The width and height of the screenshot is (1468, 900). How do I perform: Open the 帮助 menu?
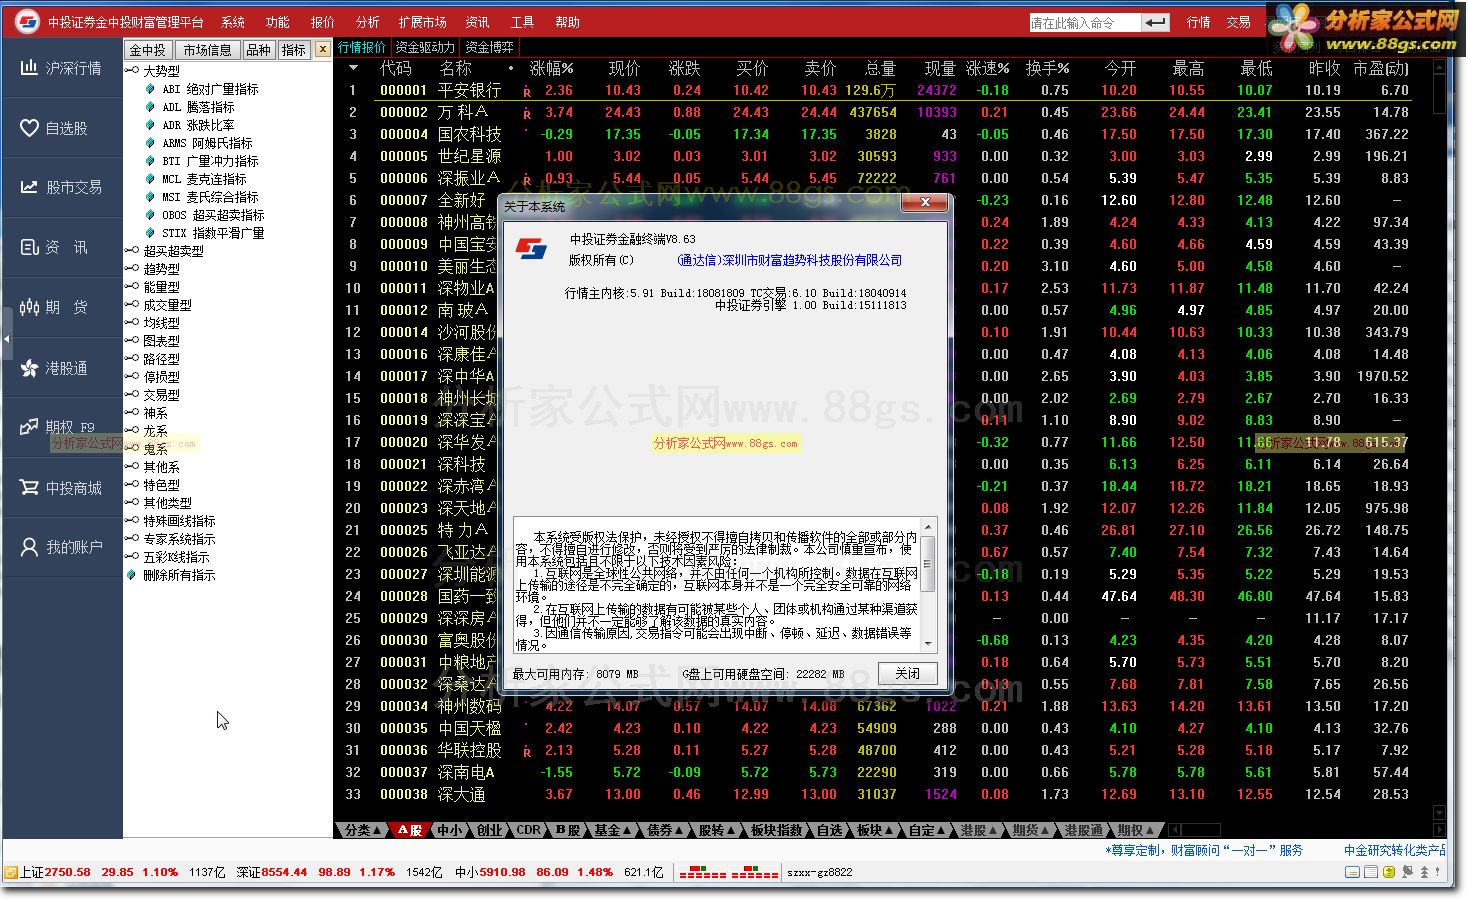click(x=567, y=22)
